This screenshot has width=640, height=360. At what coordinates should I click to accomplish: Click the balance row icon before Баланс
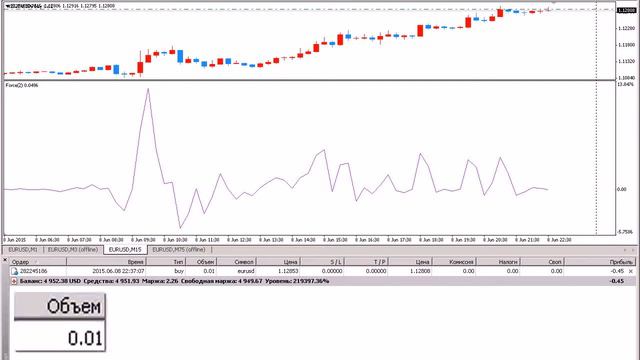pos(14,281)
